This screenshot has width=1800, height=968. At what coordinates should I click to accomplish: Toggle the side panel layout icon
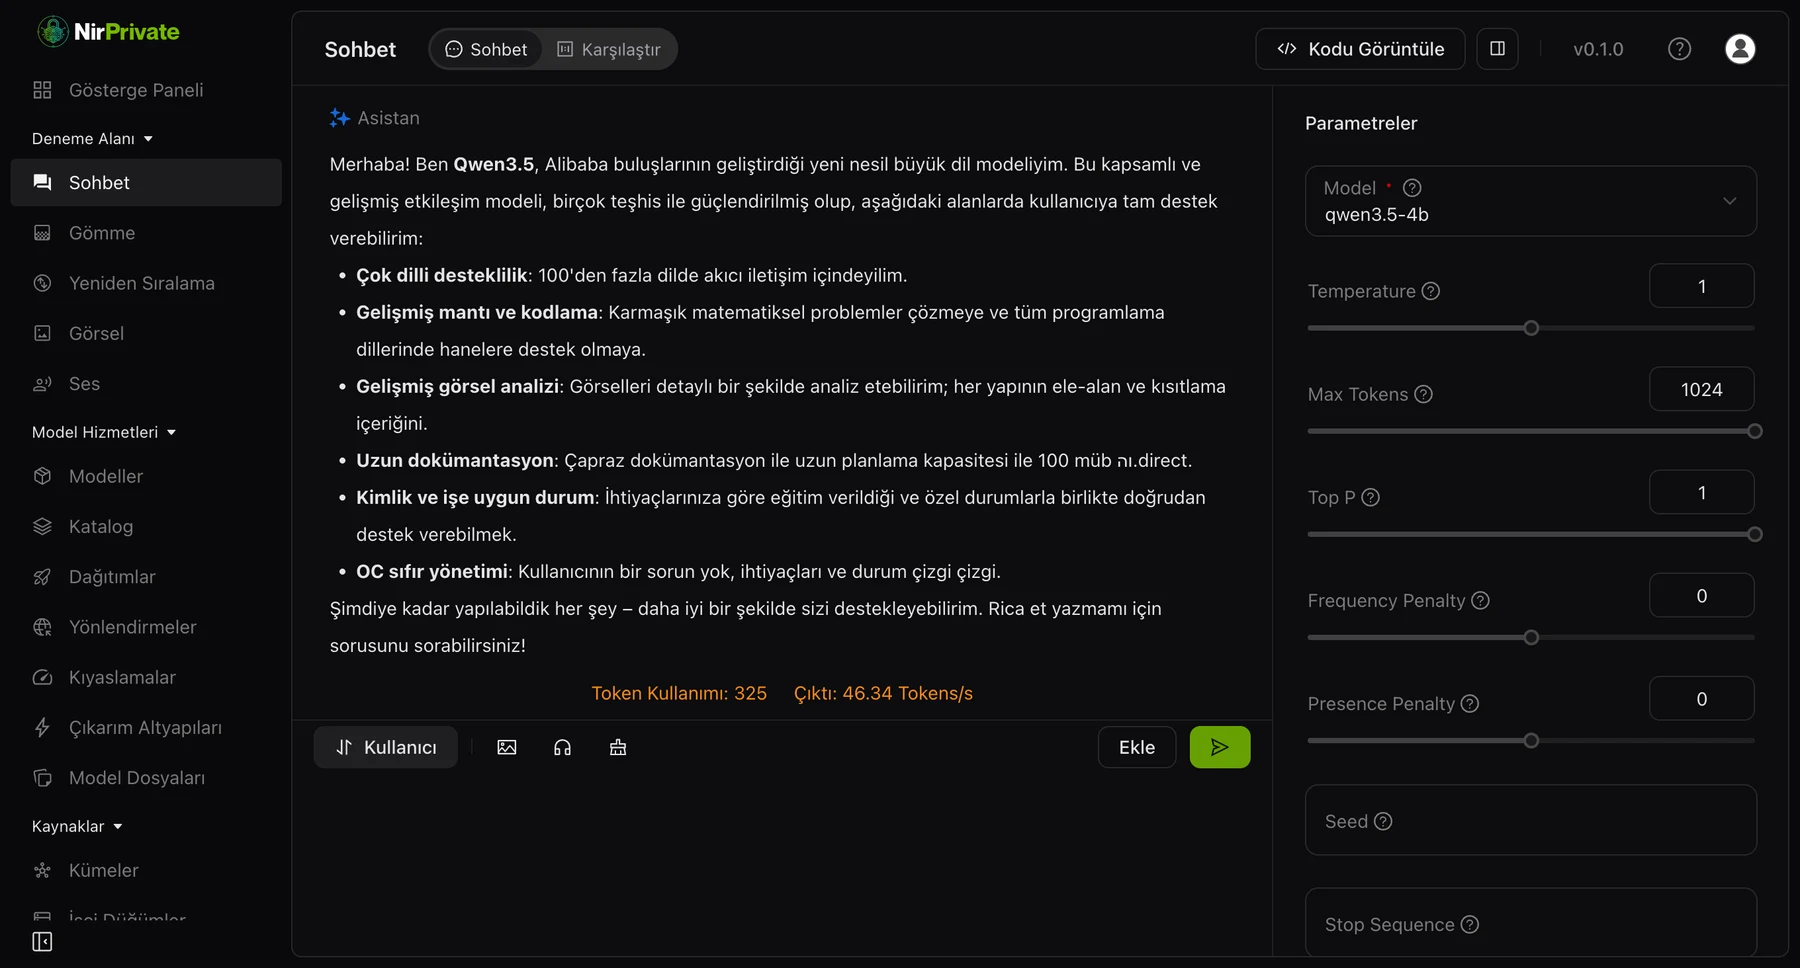tap(1497, 49)
